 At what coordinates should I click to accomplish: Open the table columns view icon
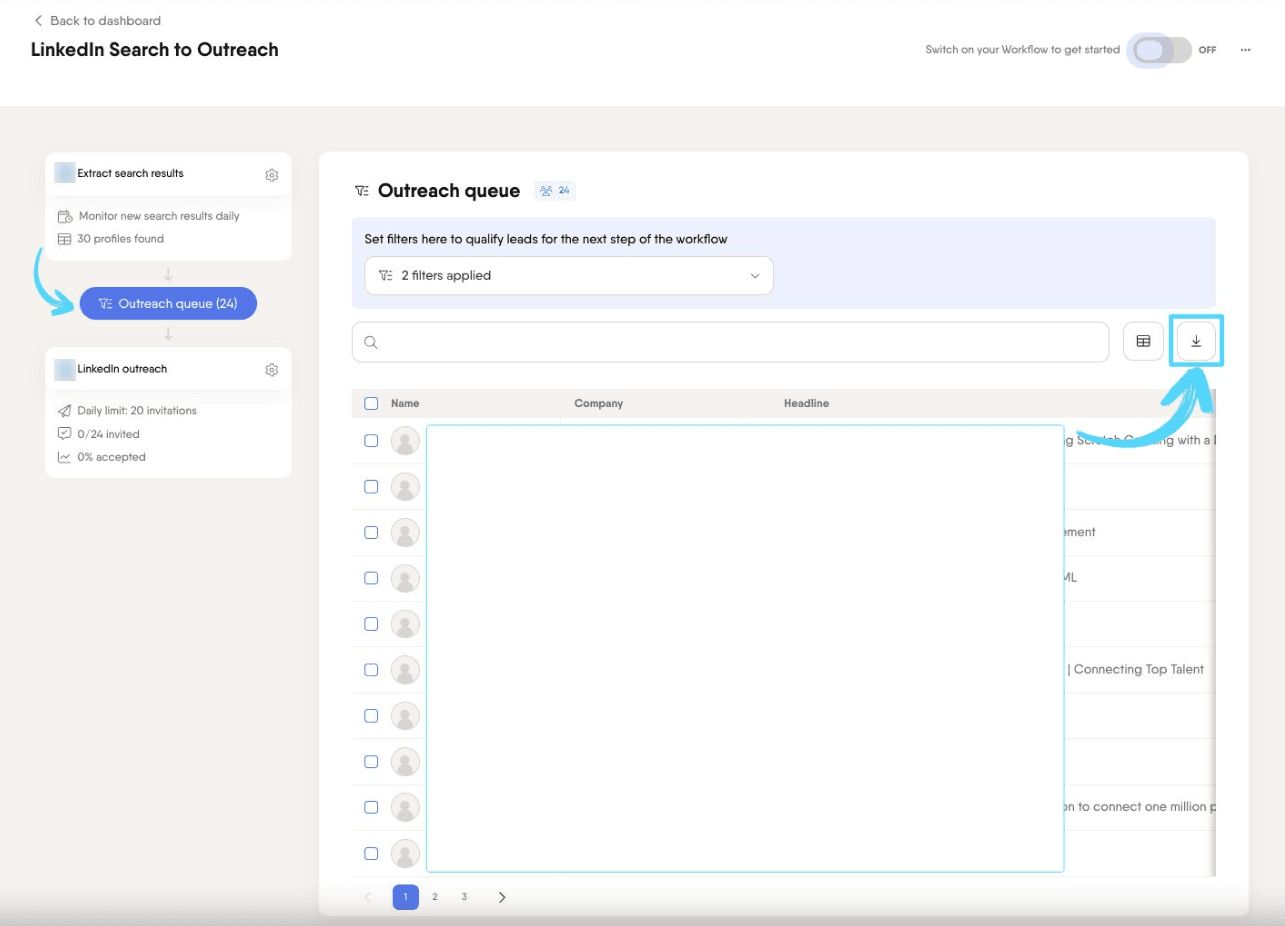(1143, 342)
